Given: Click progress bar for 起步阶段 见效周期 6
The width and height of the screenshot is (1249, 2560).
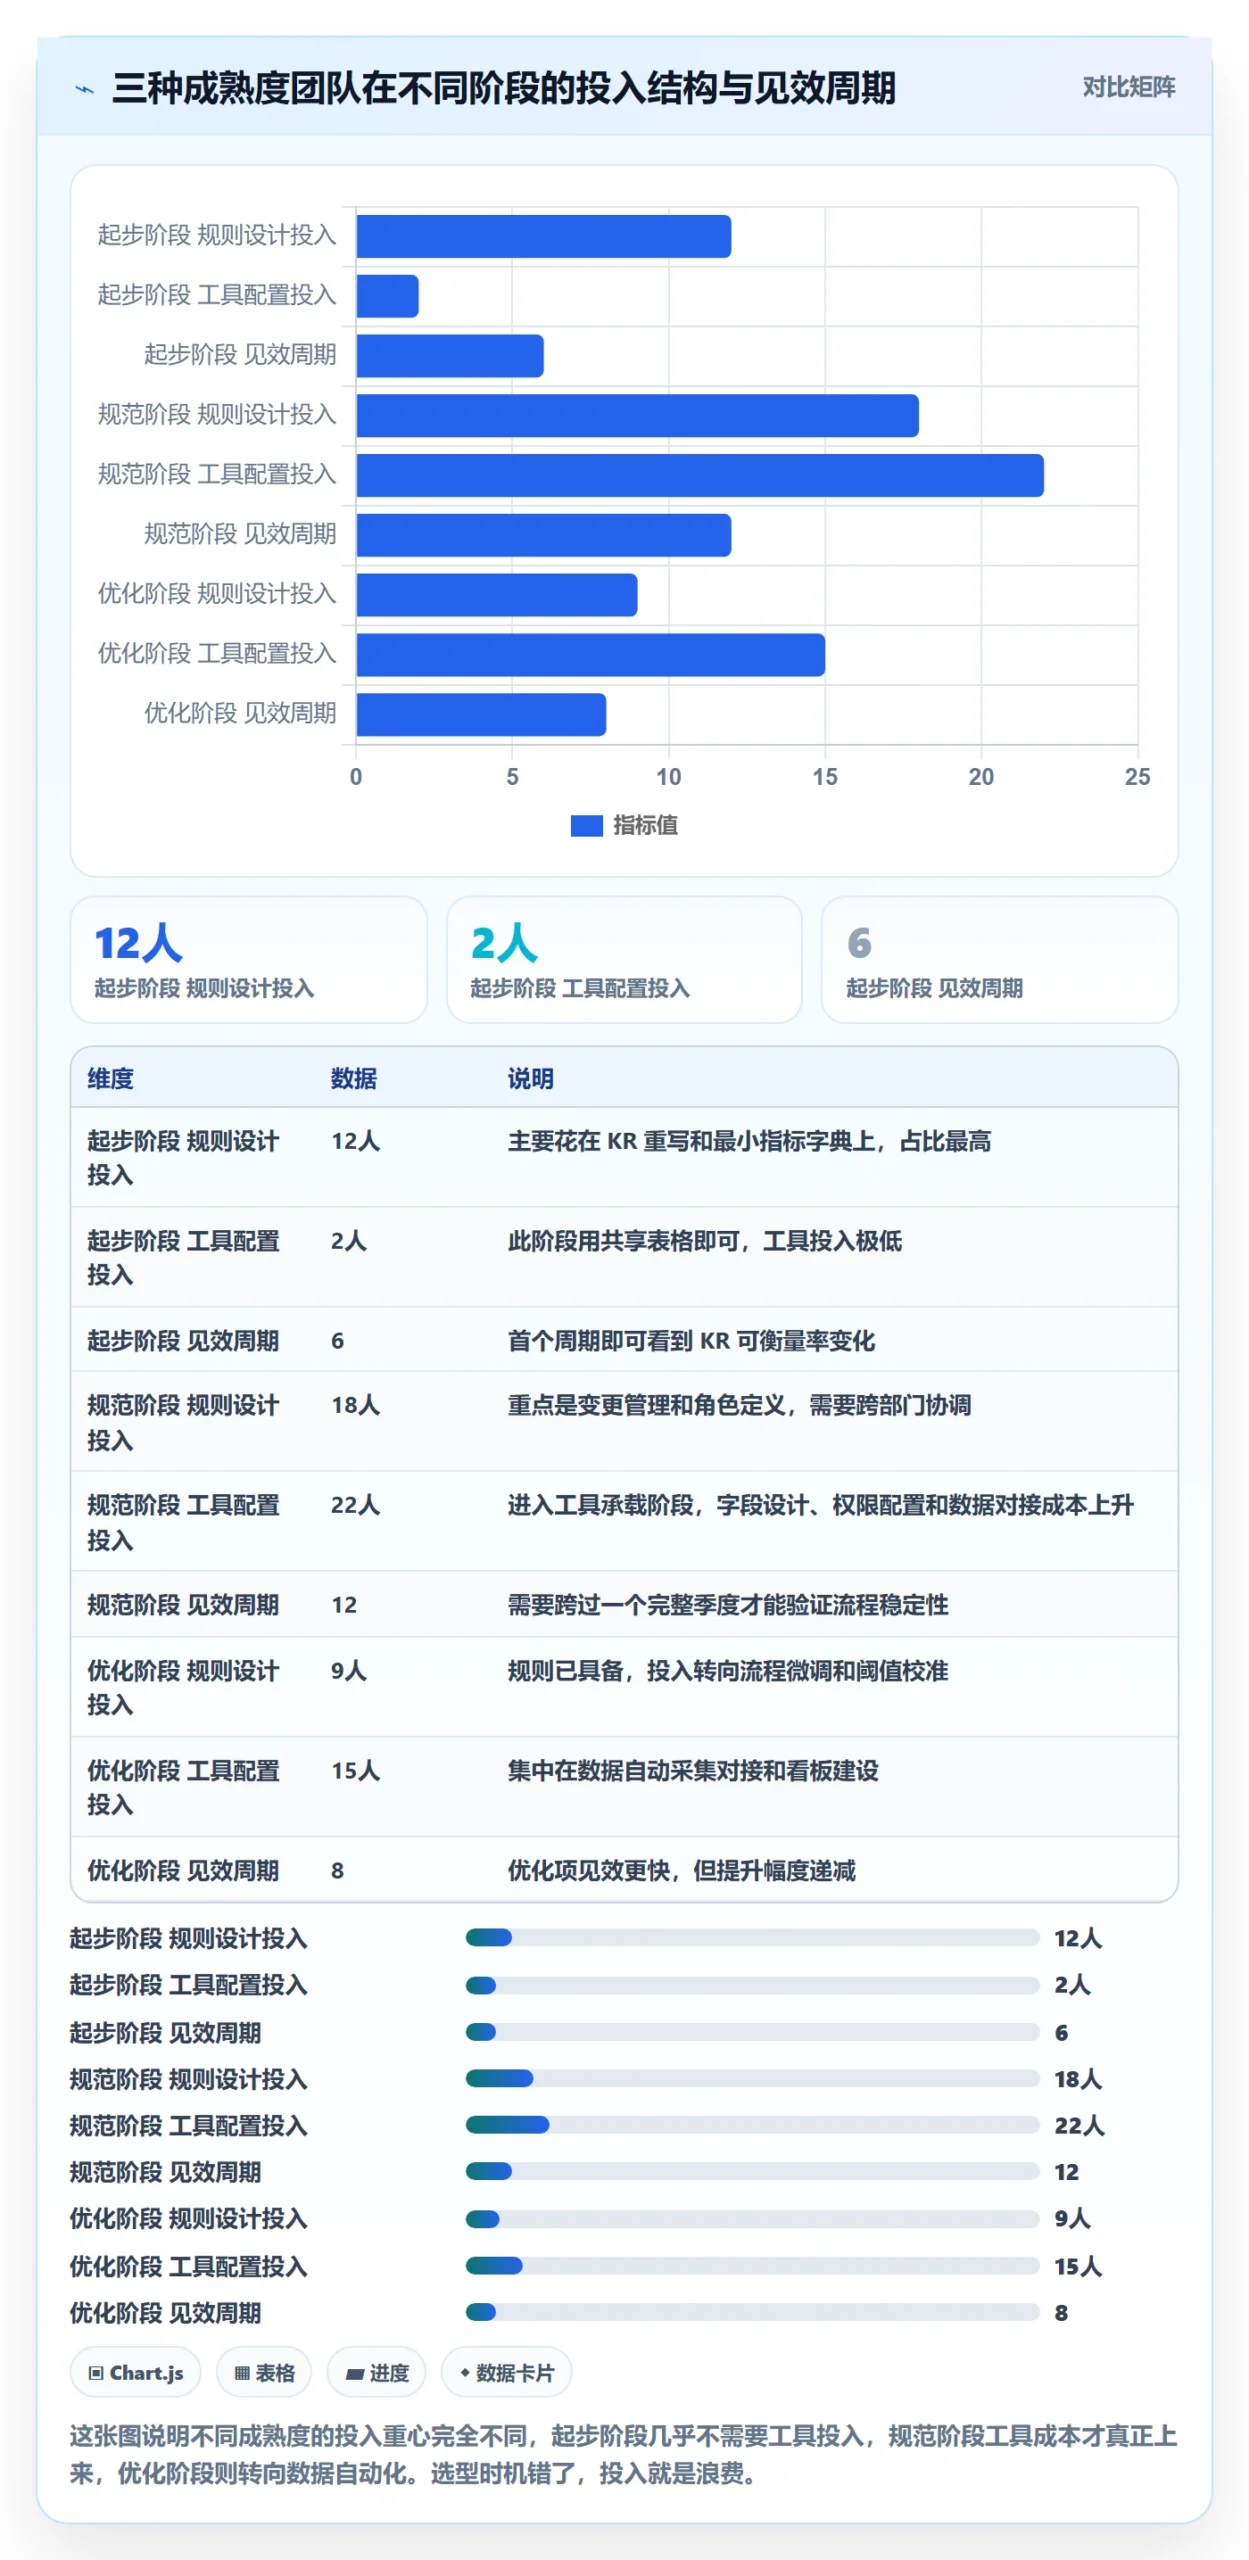Looking at the screenshot, I should 752,2032.
